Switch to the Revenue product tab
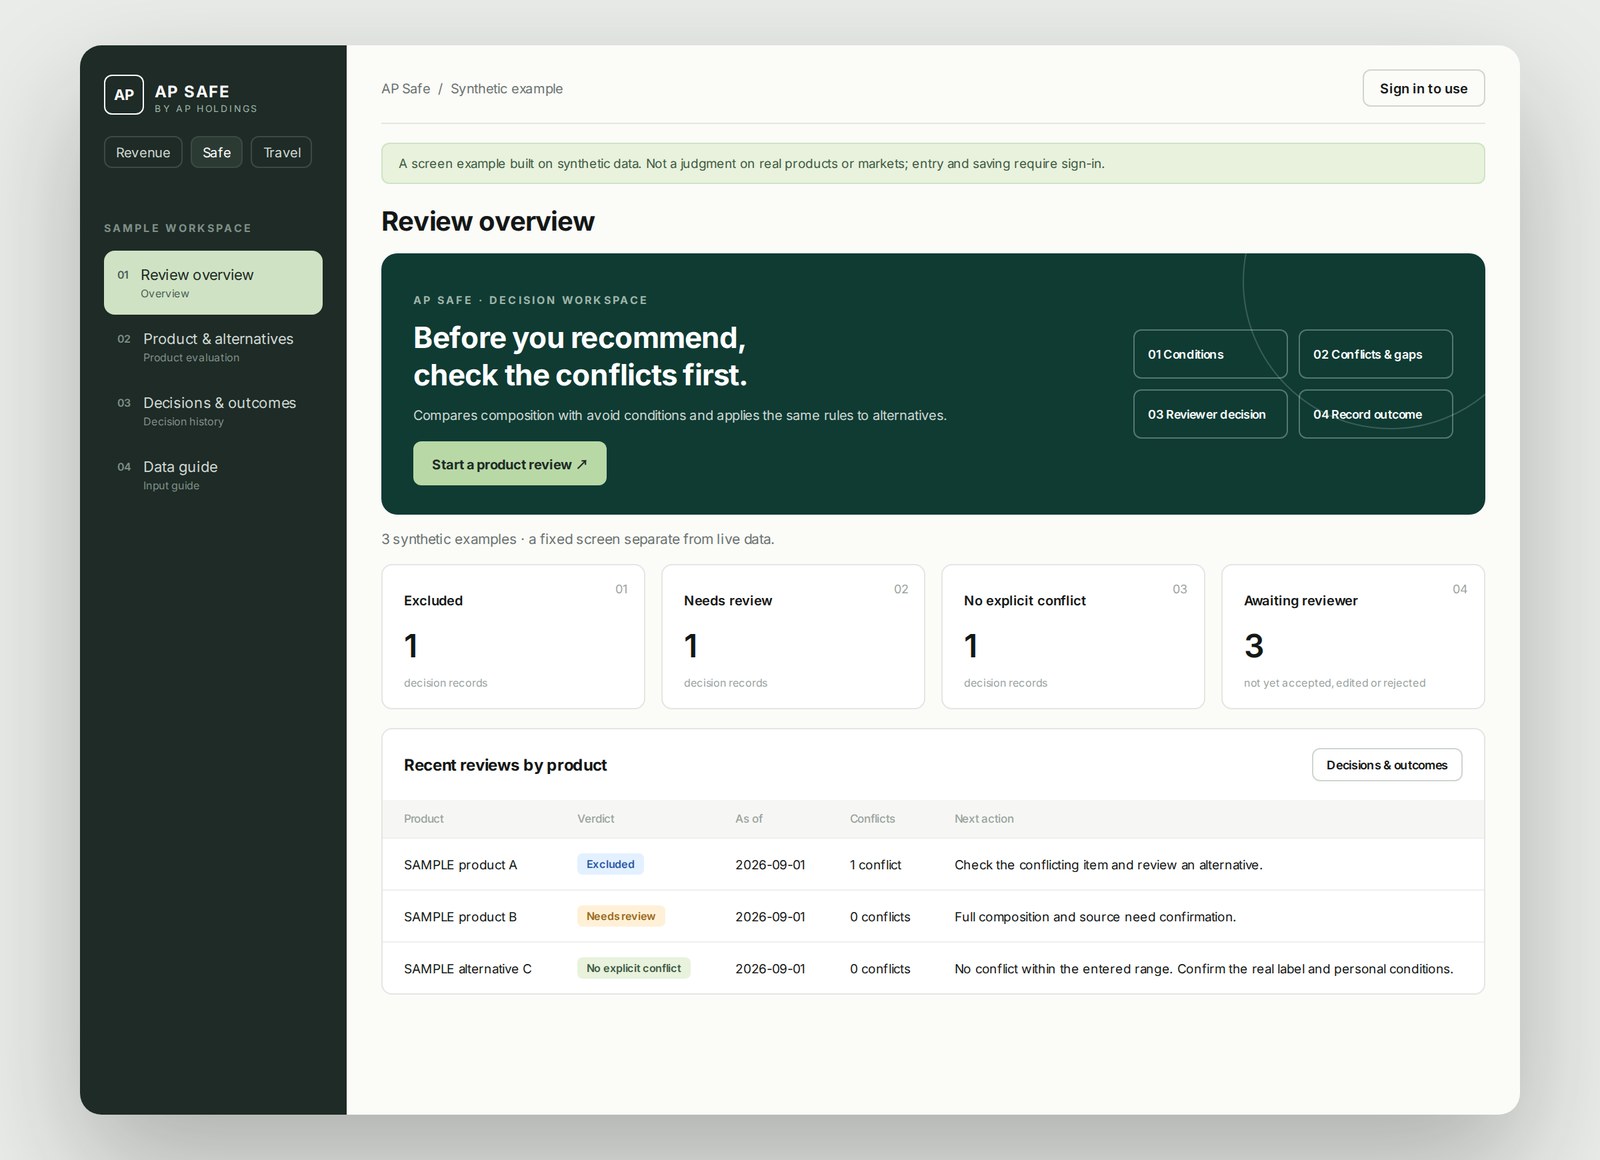 [x=143, y=152]
